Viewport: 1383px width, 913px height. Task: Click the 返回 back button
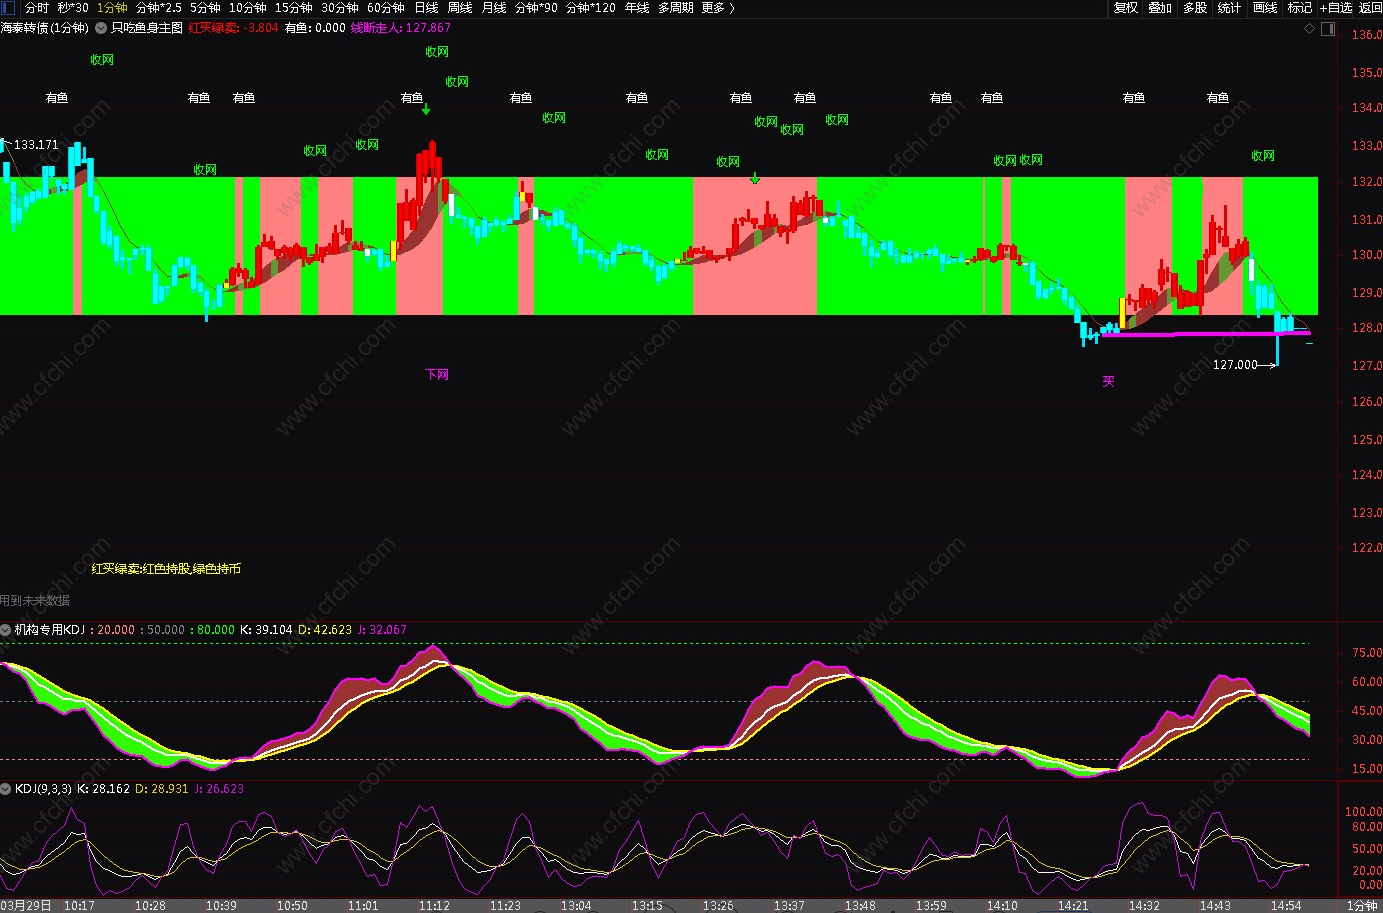click(x=1370, y=8)
